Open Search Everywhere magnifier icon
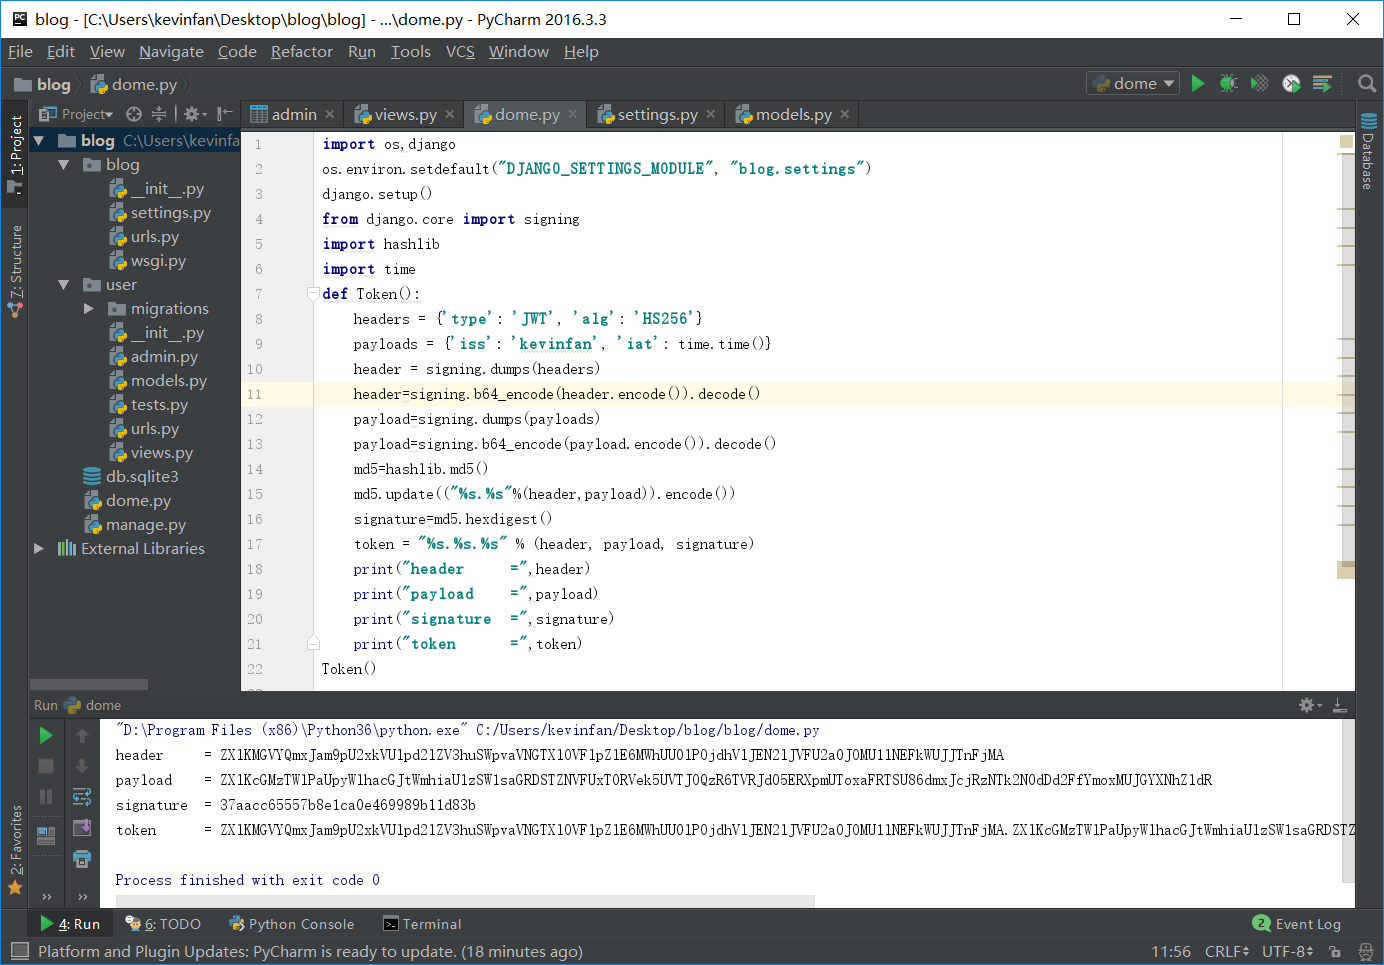 pyautogui.click(x=1367, y=84)
